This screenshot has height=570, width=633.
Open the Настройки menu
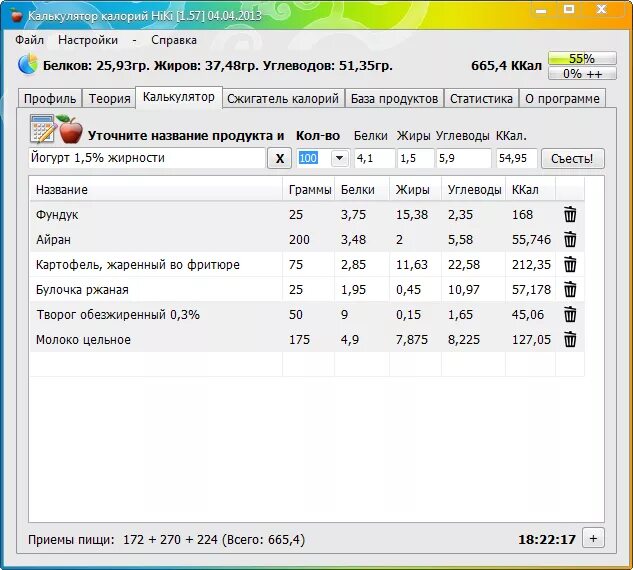click(x=88, y=40)
